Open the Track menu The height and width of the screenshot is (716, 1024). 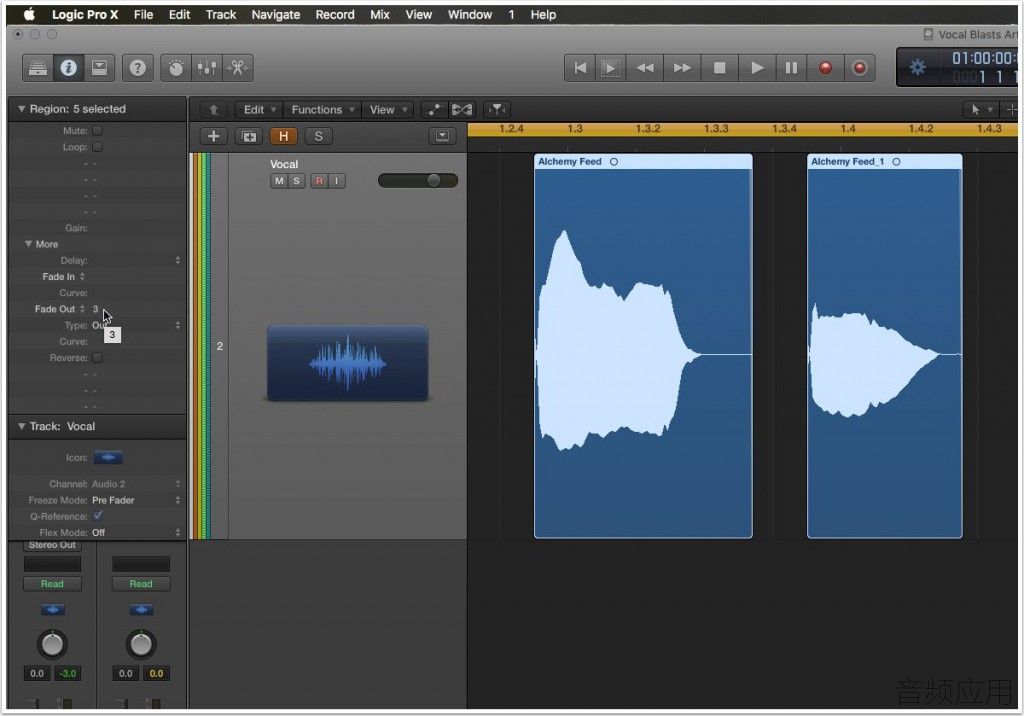221,14
